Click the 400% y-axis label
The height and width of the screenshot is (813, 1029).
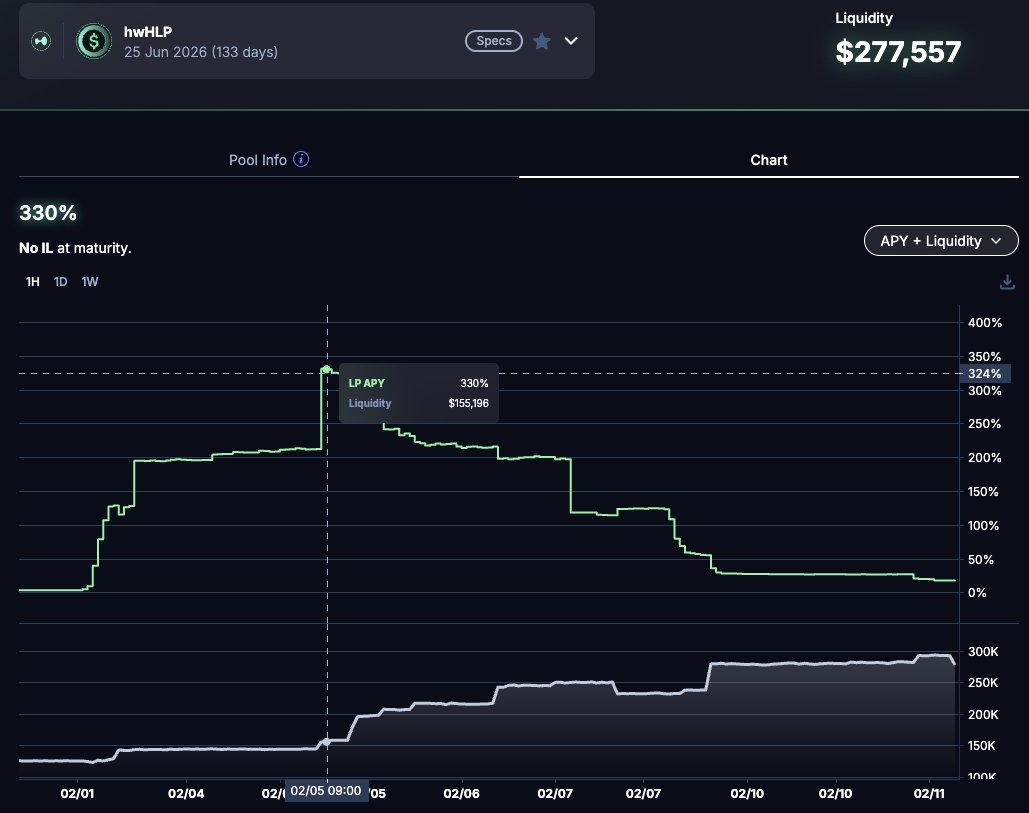984,322
